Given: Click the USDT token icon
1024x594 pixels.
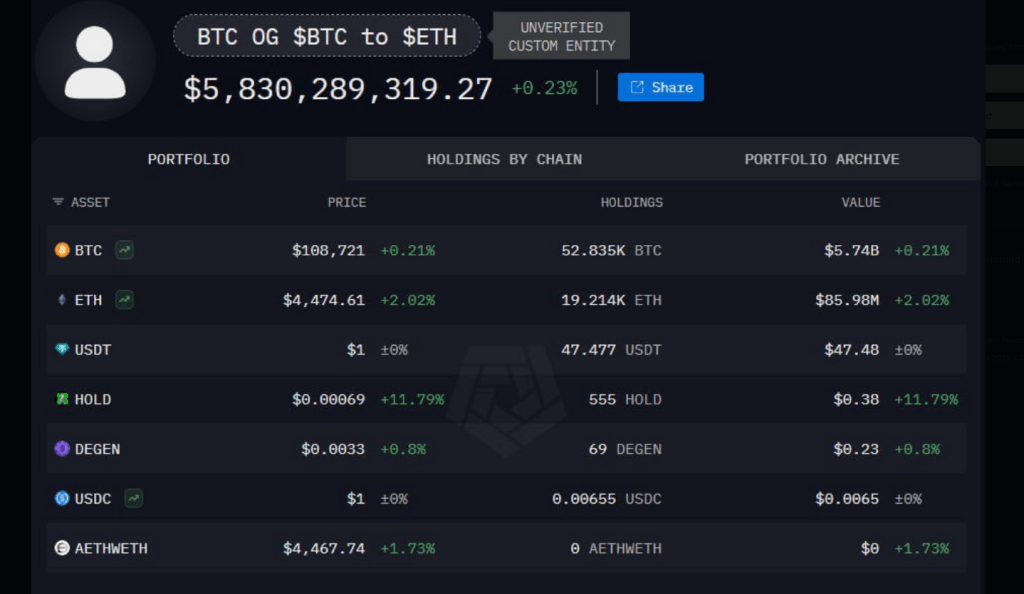Looking at the screenshot, I should coord(62,350).
